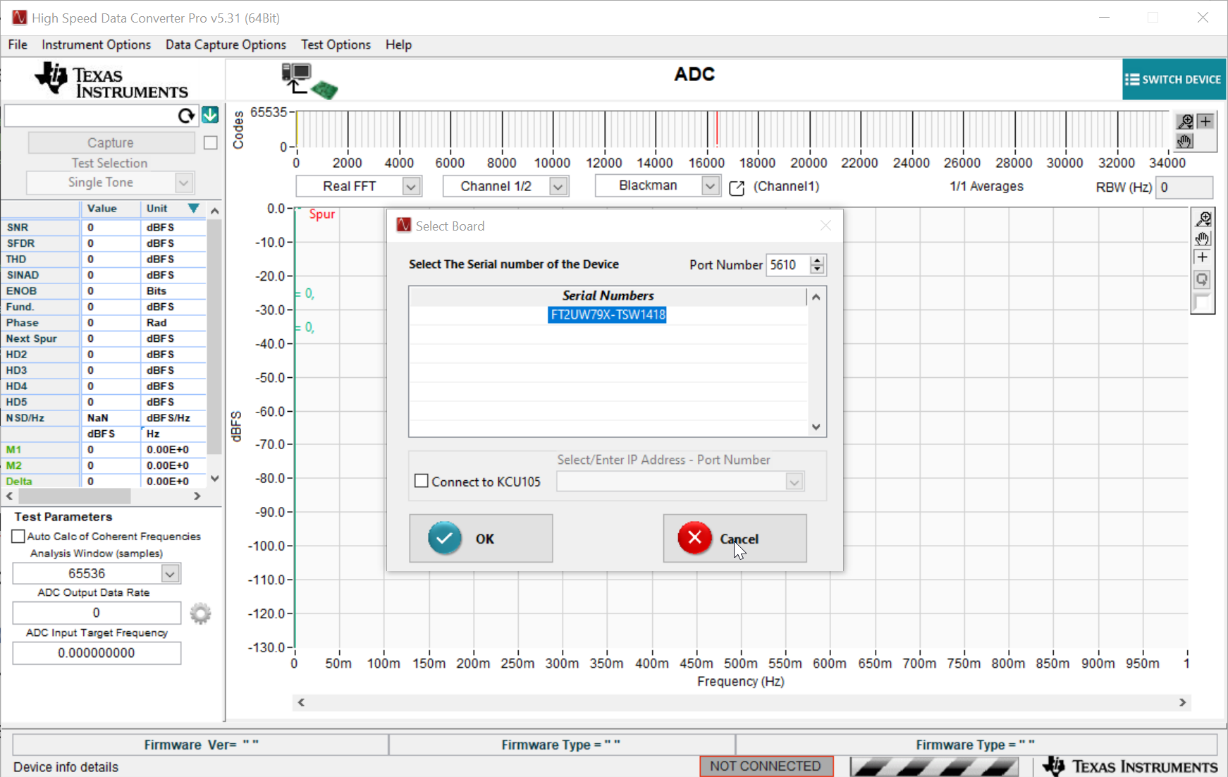1228x777 pixels.
Task: Select pan hand tool in FFT palette
Action: pyautogui.click(x=1203, y=238)
